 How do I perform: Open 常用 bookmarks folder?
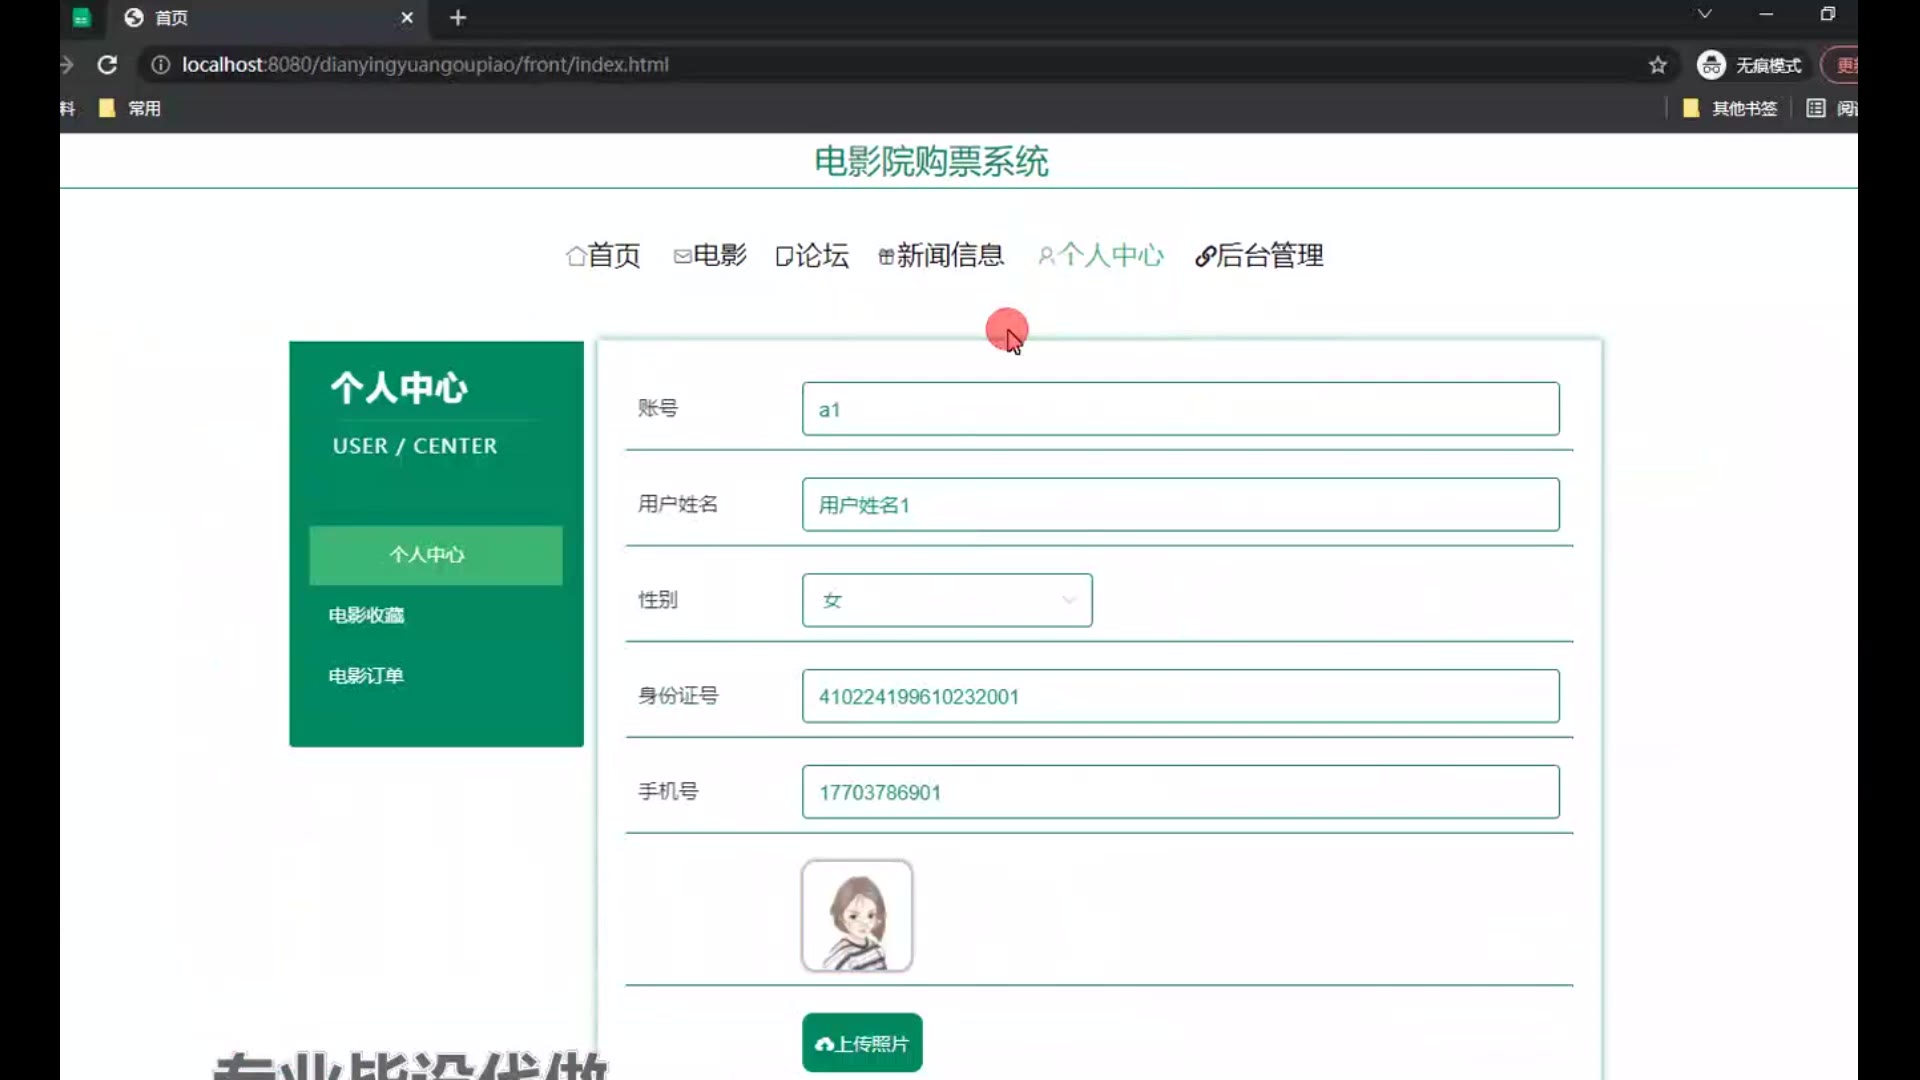point(131,108)
